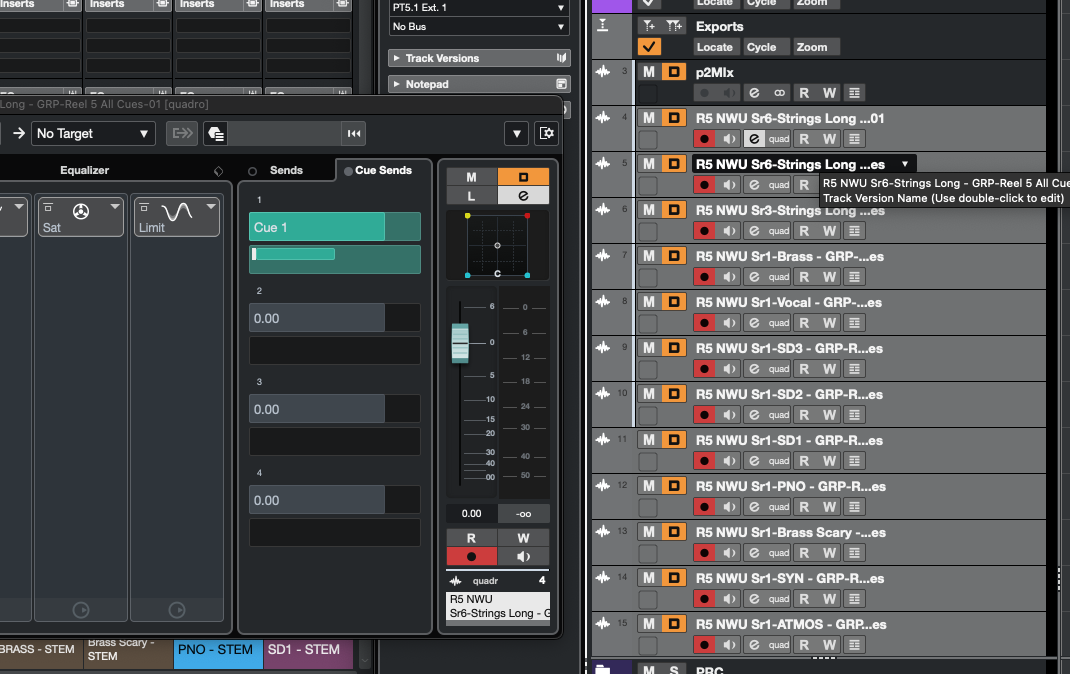This screenshot has width=1070, height=674.
Task: Click the surround panner display
Action: [x=497, y=245]
